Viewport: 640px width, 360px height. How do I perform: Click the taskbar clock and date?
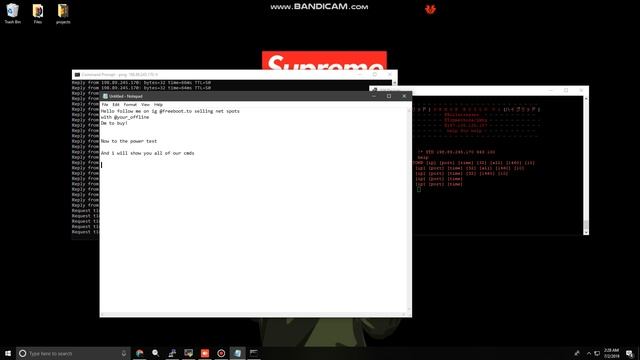click(611, 353)
